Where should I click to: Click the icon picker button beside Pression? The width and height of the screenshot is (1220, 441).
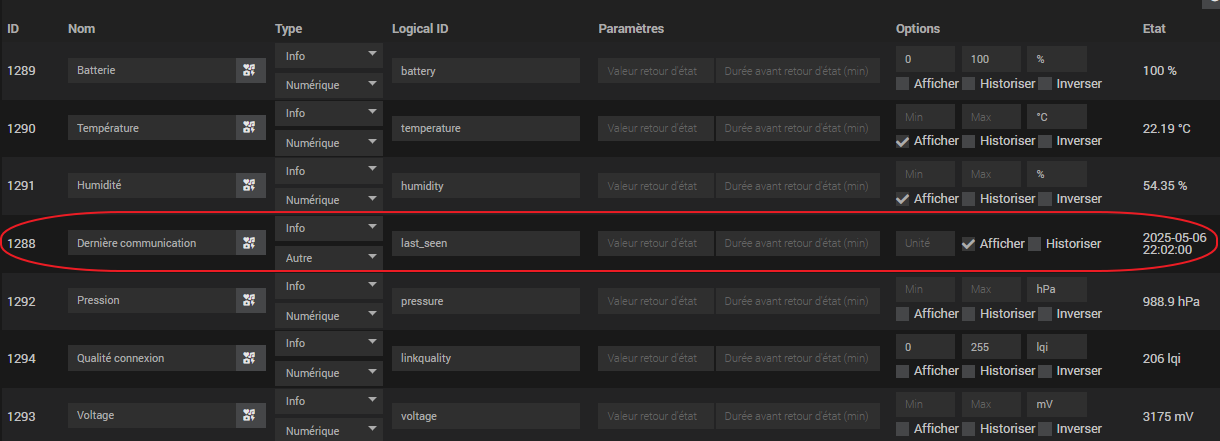(250, 300)
